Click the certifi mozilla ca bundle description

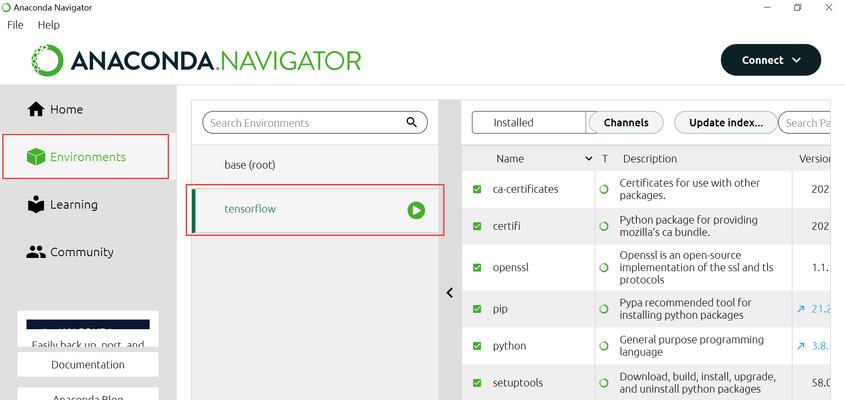click(688, 226)
